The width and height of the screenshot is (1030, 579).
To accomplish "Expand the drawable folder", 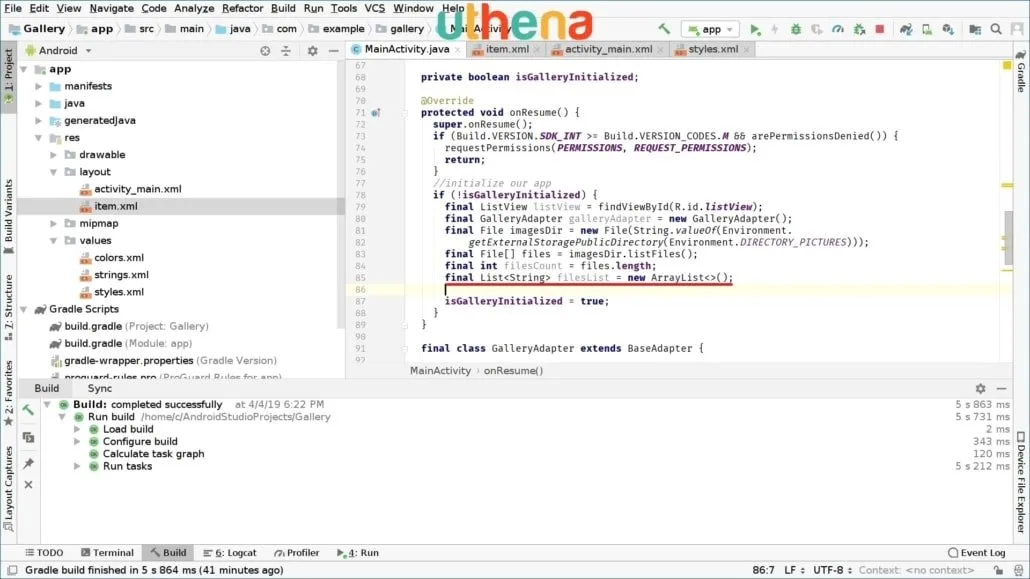I will click(54, 154).
